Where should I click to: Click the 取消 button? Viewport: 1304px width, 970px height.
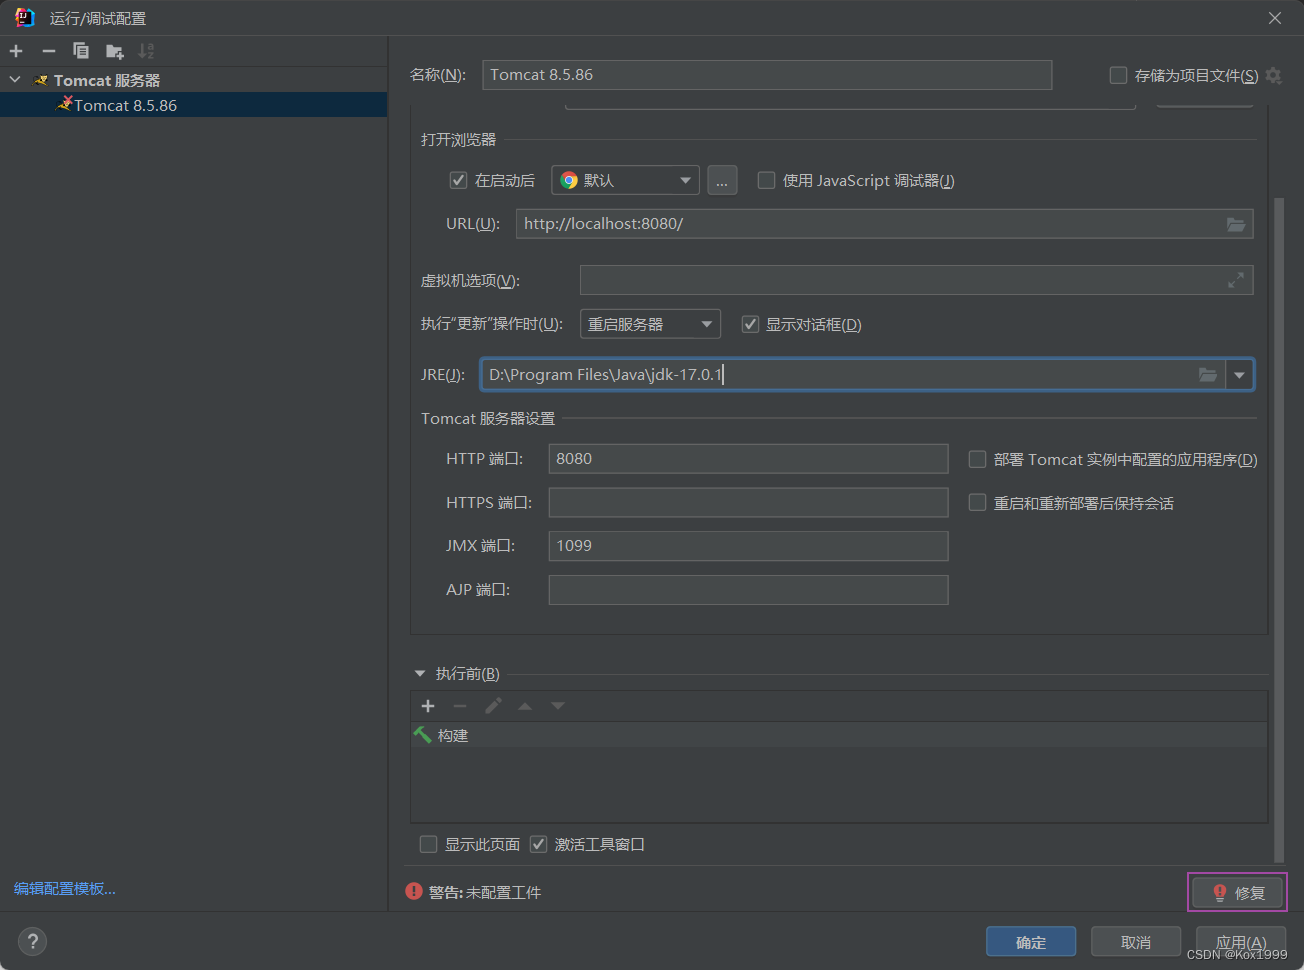pyautogui.click(x=1136, y=942)
